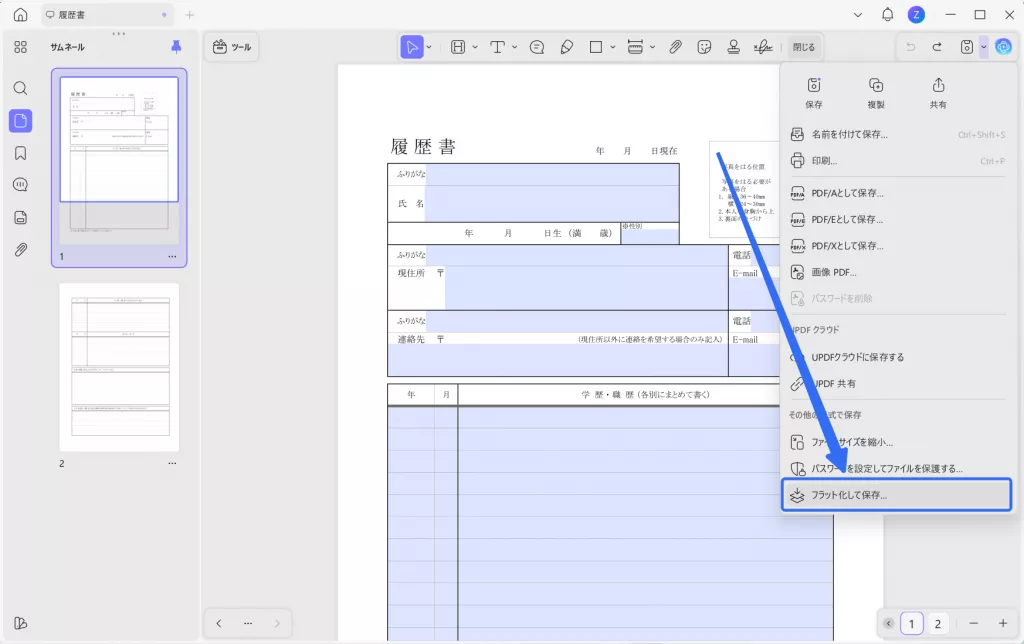This screenshot has height=644, width=1024.
Task: Toggle the pin on thumbnail panel
Action: coord(177,47)
